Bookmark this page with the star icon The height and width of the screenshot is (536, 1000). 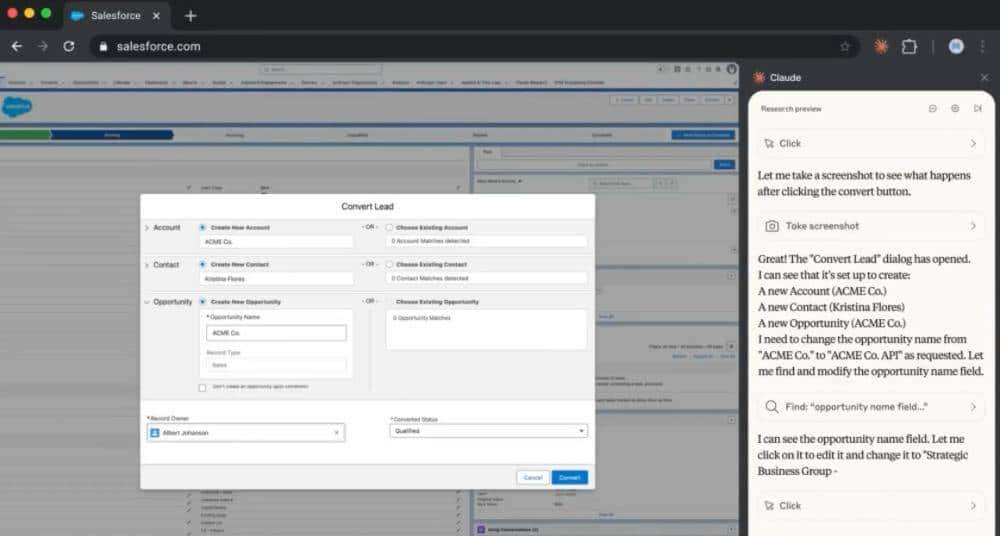point(845,46)
